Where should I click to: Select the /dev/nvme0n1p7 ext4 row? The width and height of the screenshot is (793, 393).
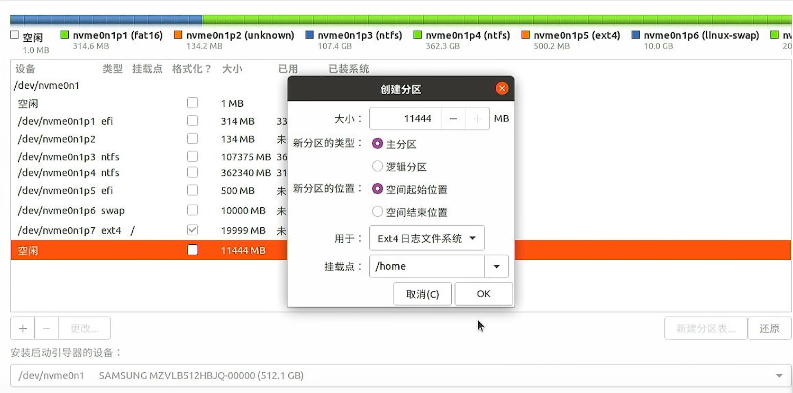[401, 231]
